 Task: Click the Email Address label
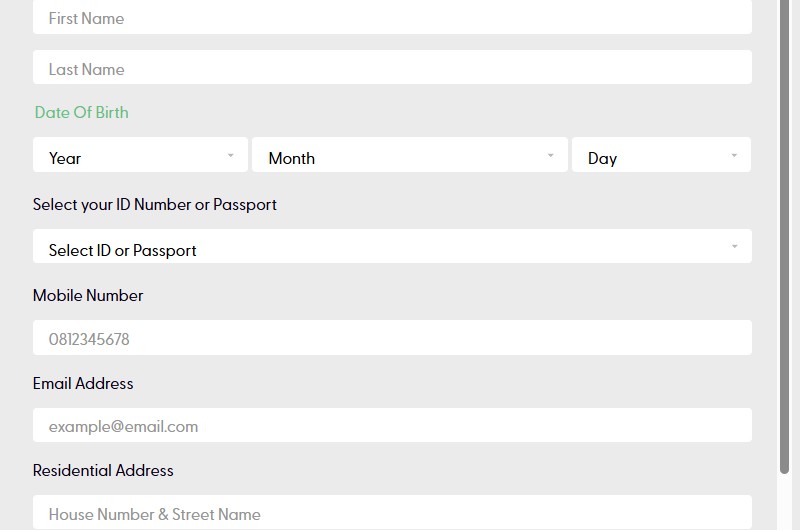pyautogui.click(x=83, y=383)
